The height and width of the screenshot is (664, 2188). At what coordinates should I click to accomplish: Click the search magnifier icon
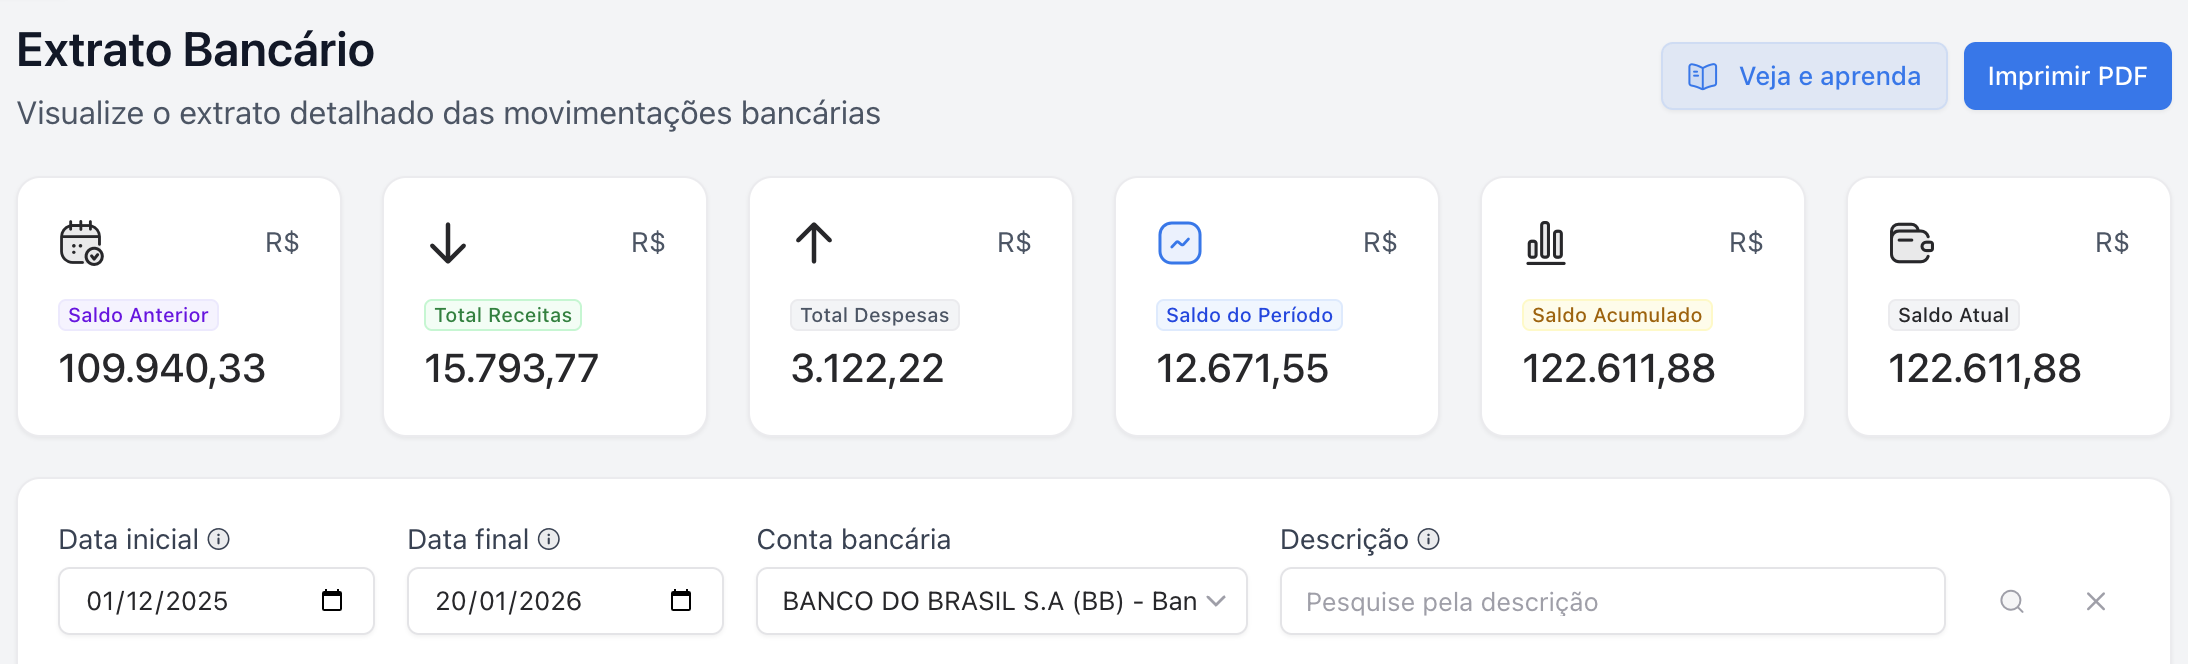click(x=2012, y=601)
